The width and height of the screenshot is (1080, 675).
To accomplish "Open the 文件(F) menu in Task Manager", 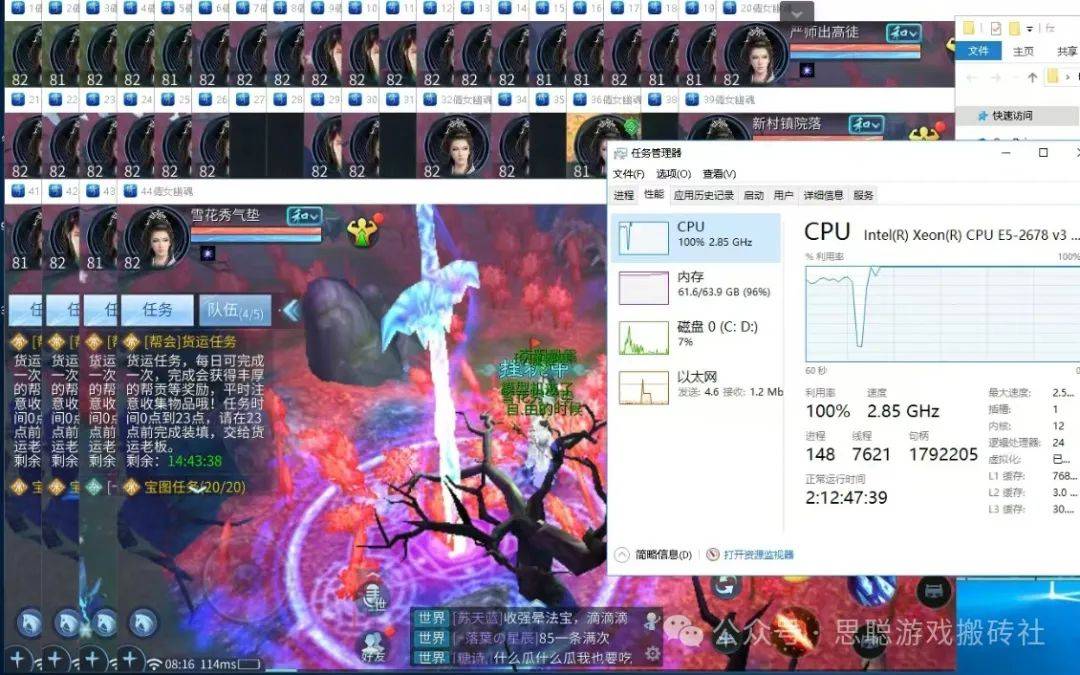I will tap(629, 174).
